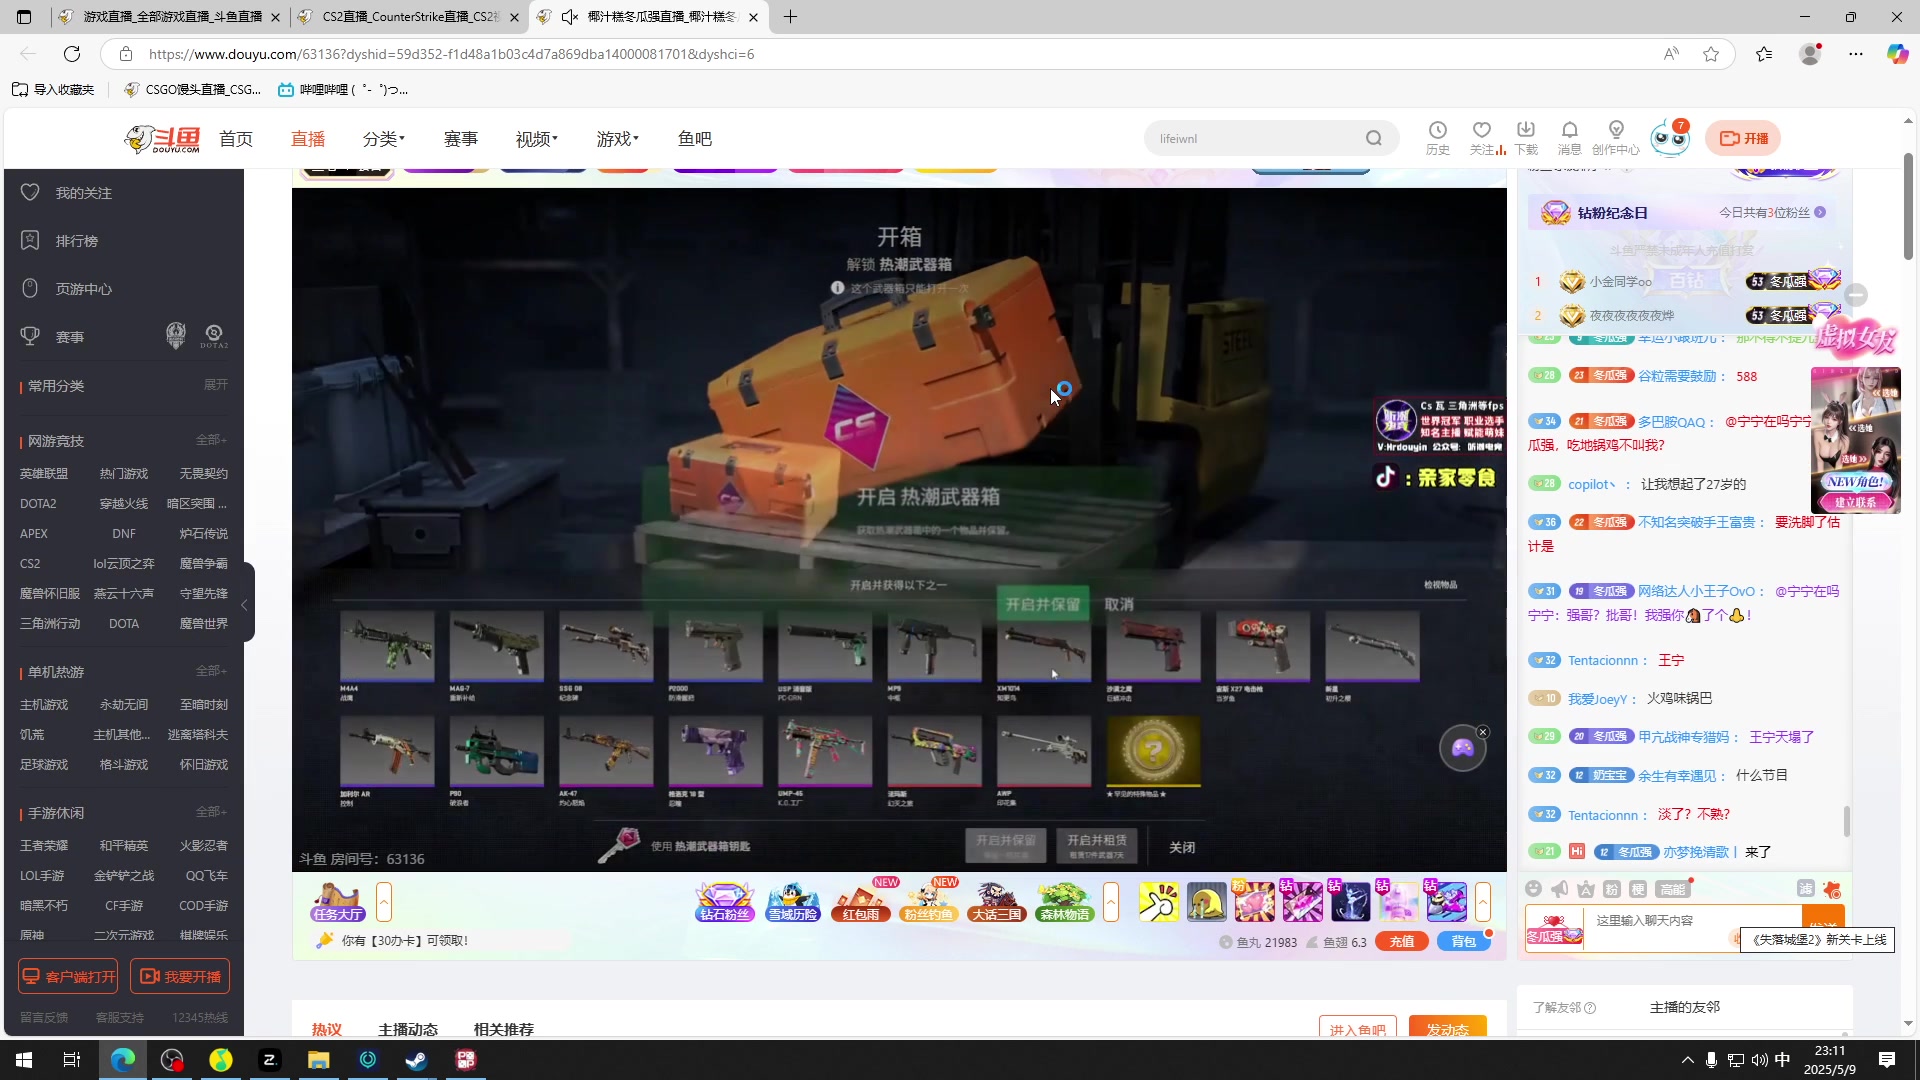1920x1080 pixels.
Task: Open the 雪域历险 activity icon
Action: point(793,902)
